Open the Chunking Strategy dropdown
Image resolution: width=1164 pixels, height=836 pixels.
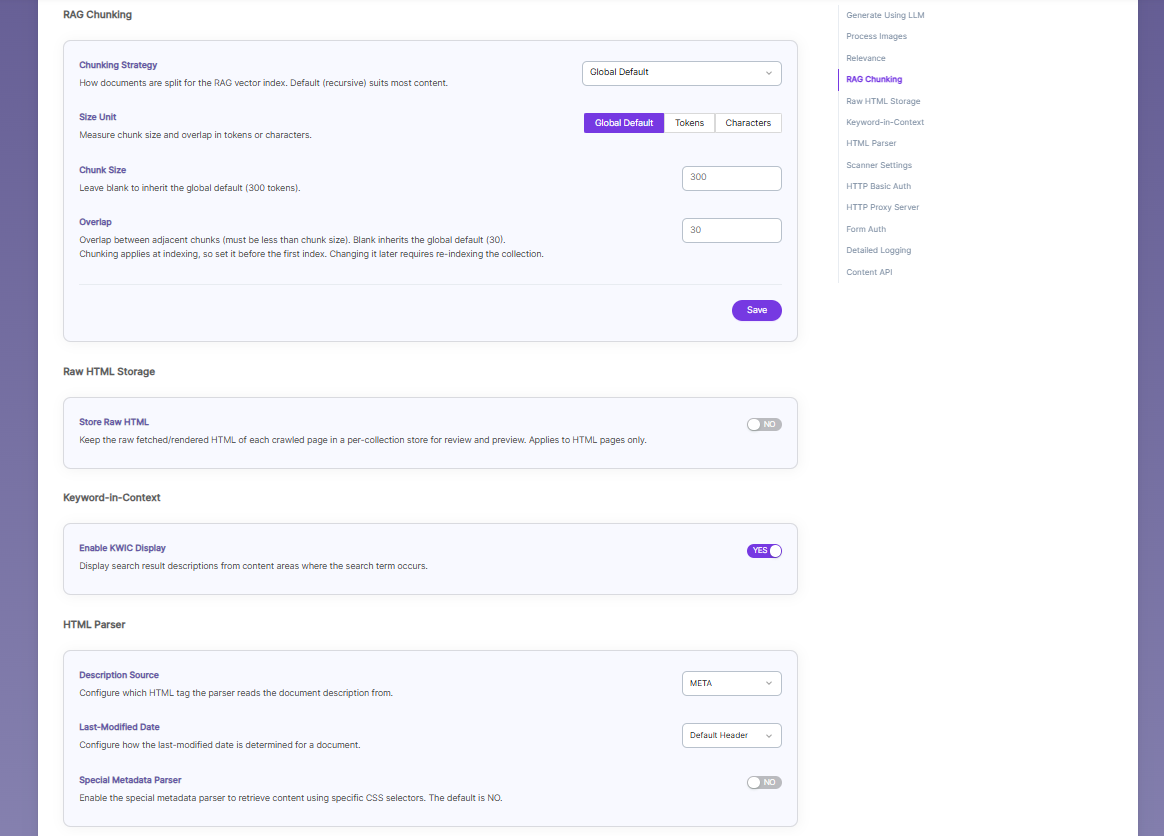click(x=681, y=73)
